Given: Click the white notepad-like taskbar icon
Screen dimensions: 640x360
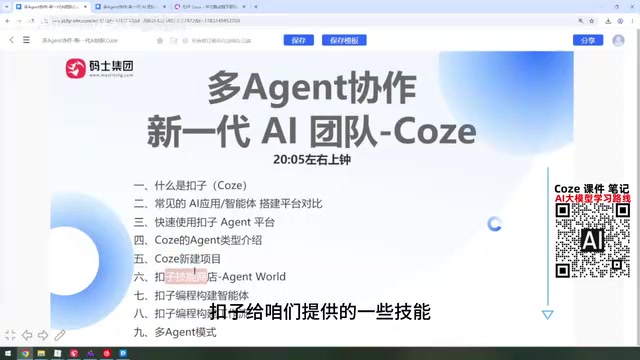Looking at the screenshot, I should pyautogui.click(x=58, y=353).
